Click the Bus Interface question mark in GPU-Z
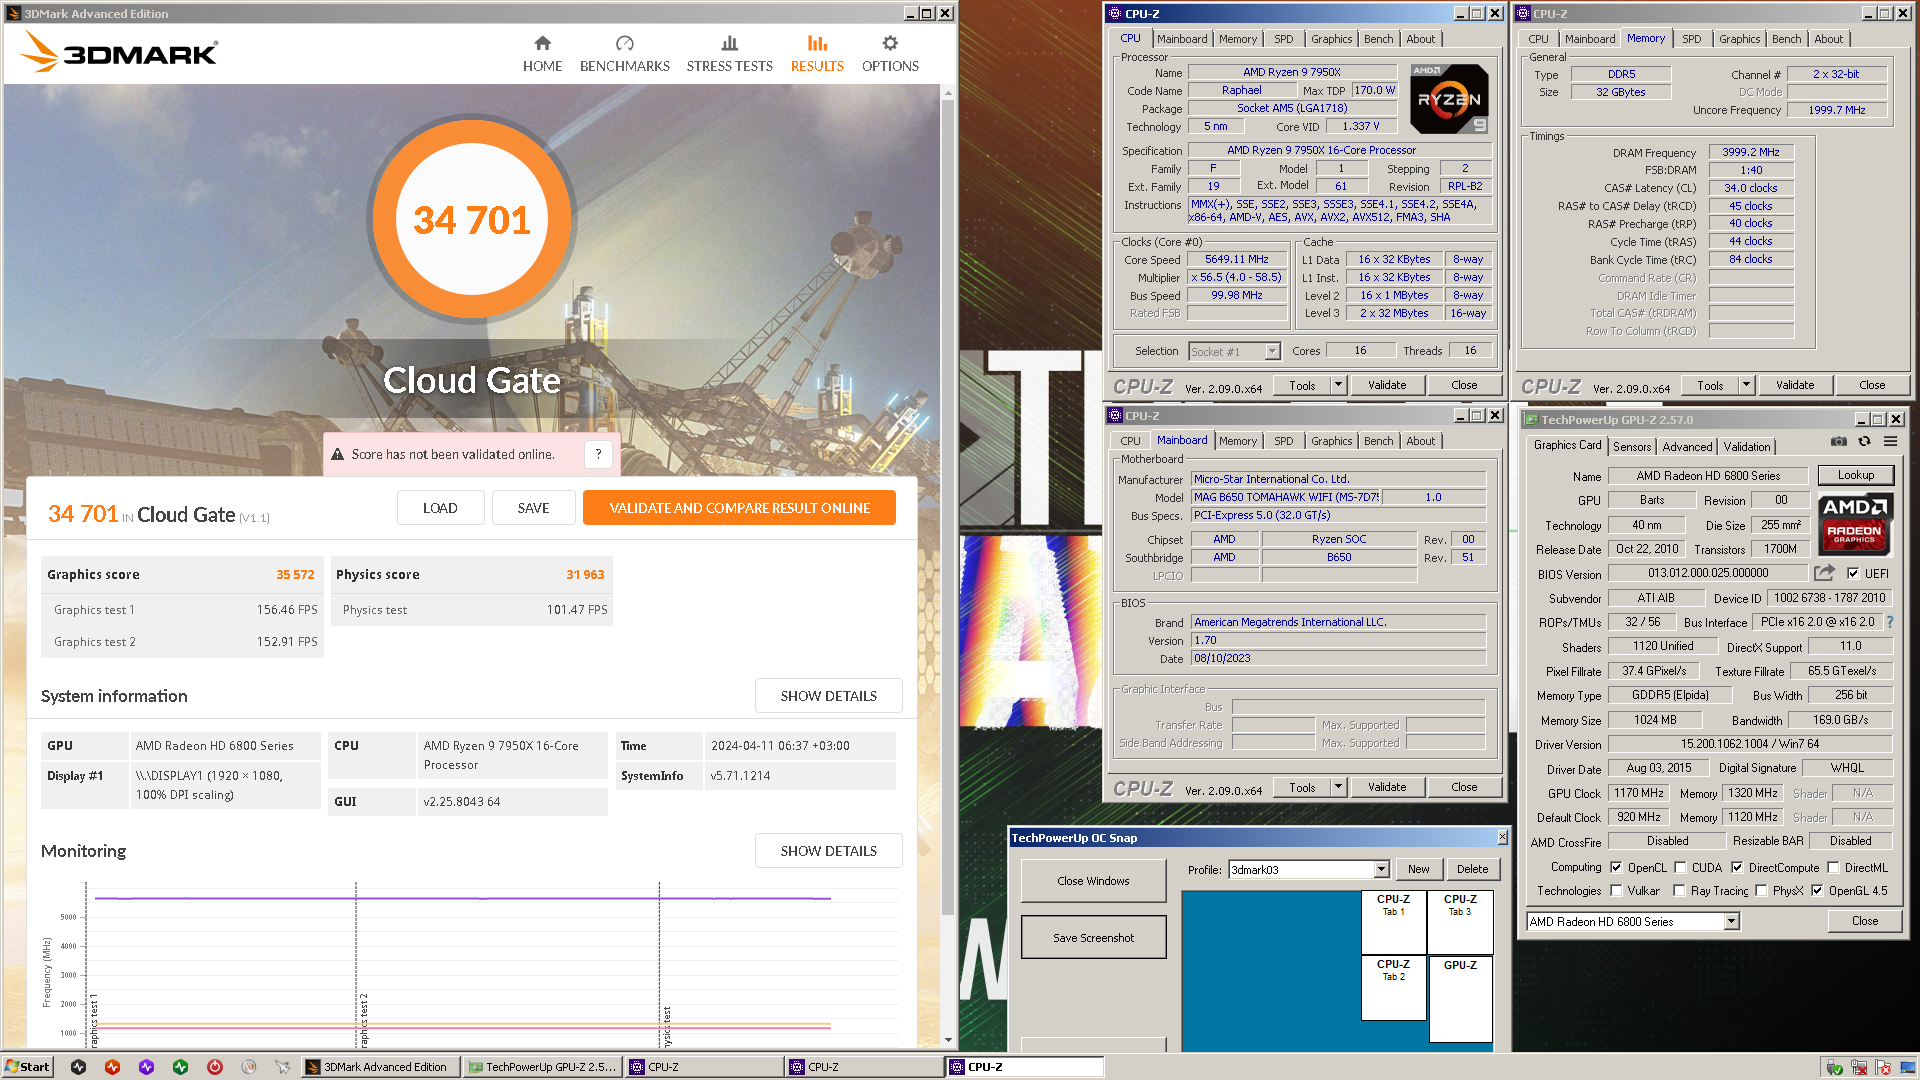This screenshot has width=1920, height=1080. tap(1890, 622)
